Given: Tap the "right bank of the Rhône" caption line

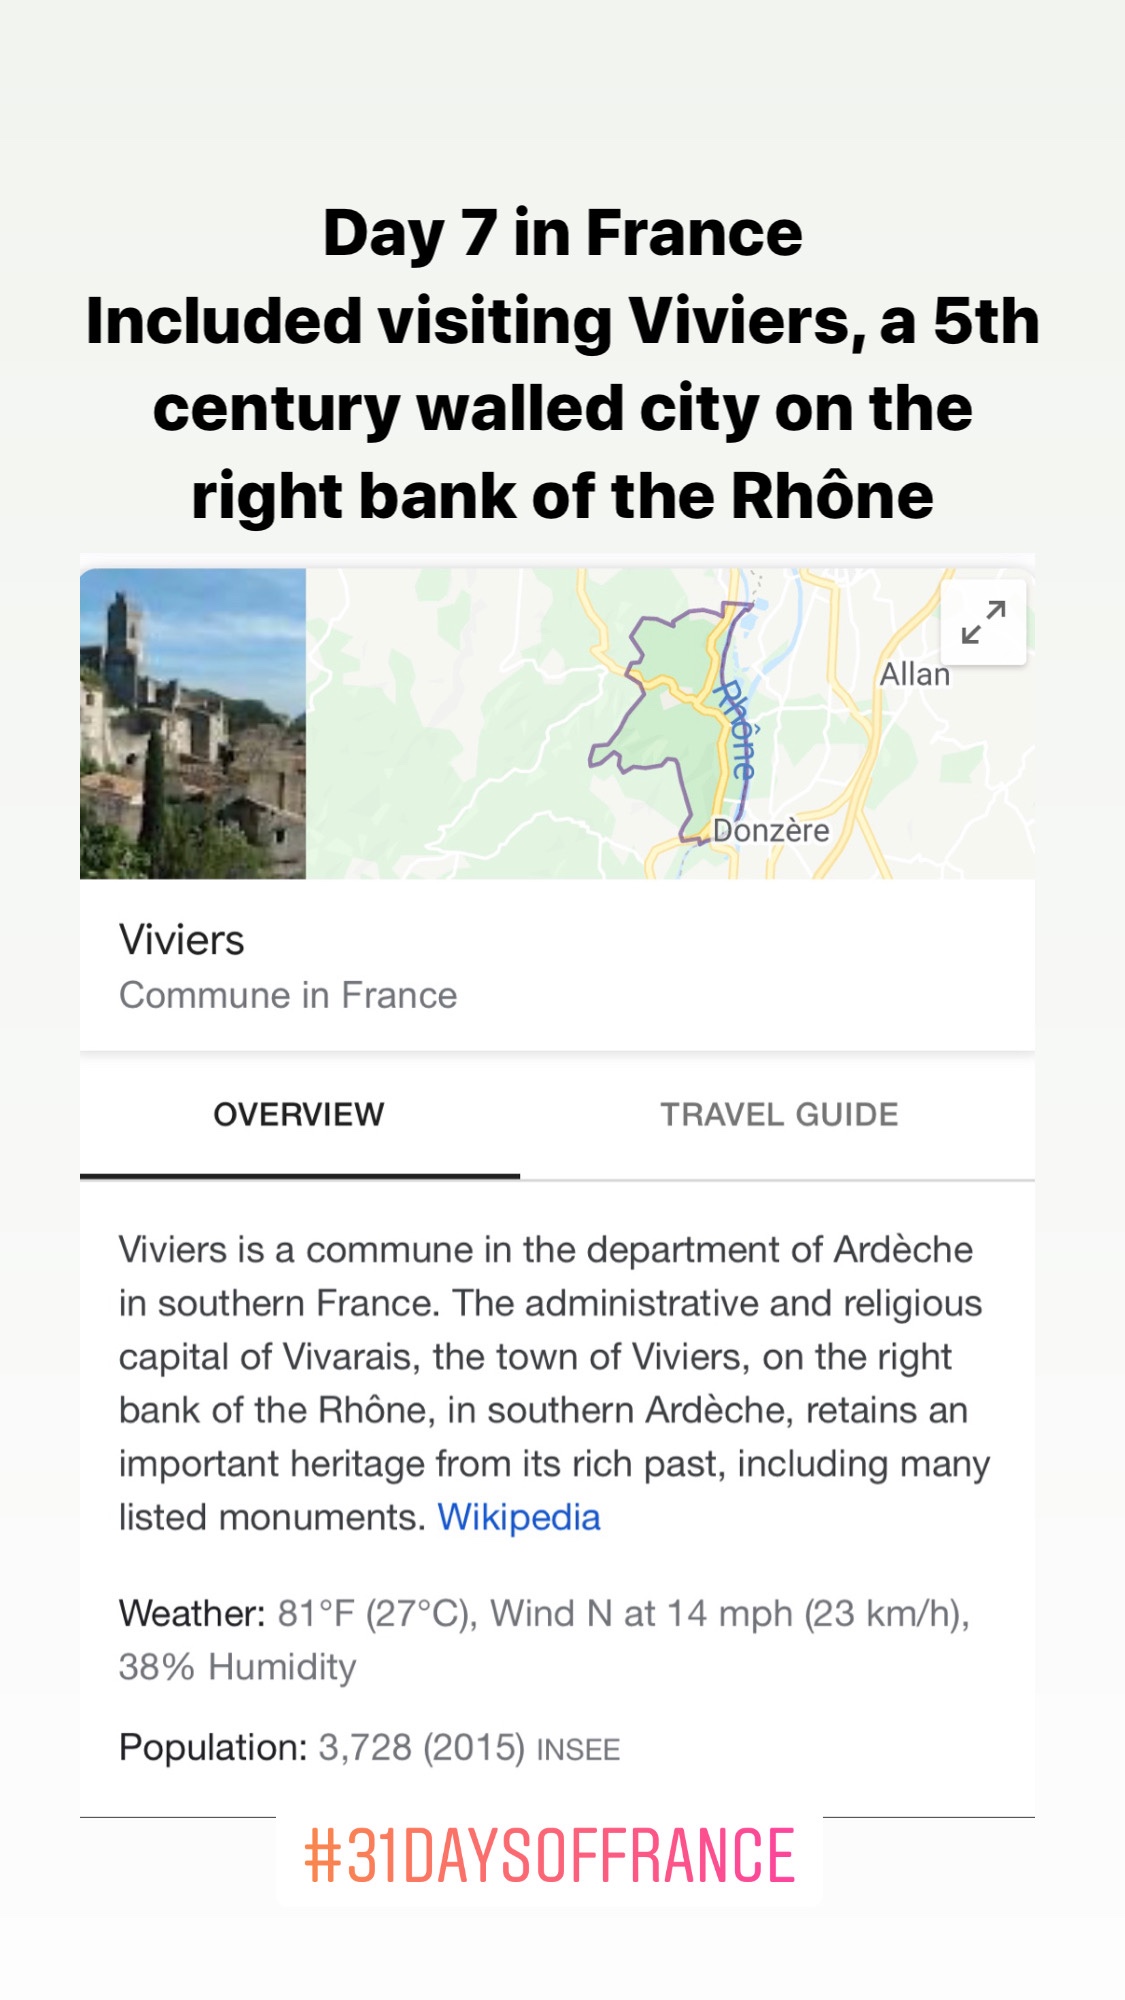Looking at the screenshot, I should point(562,497).
